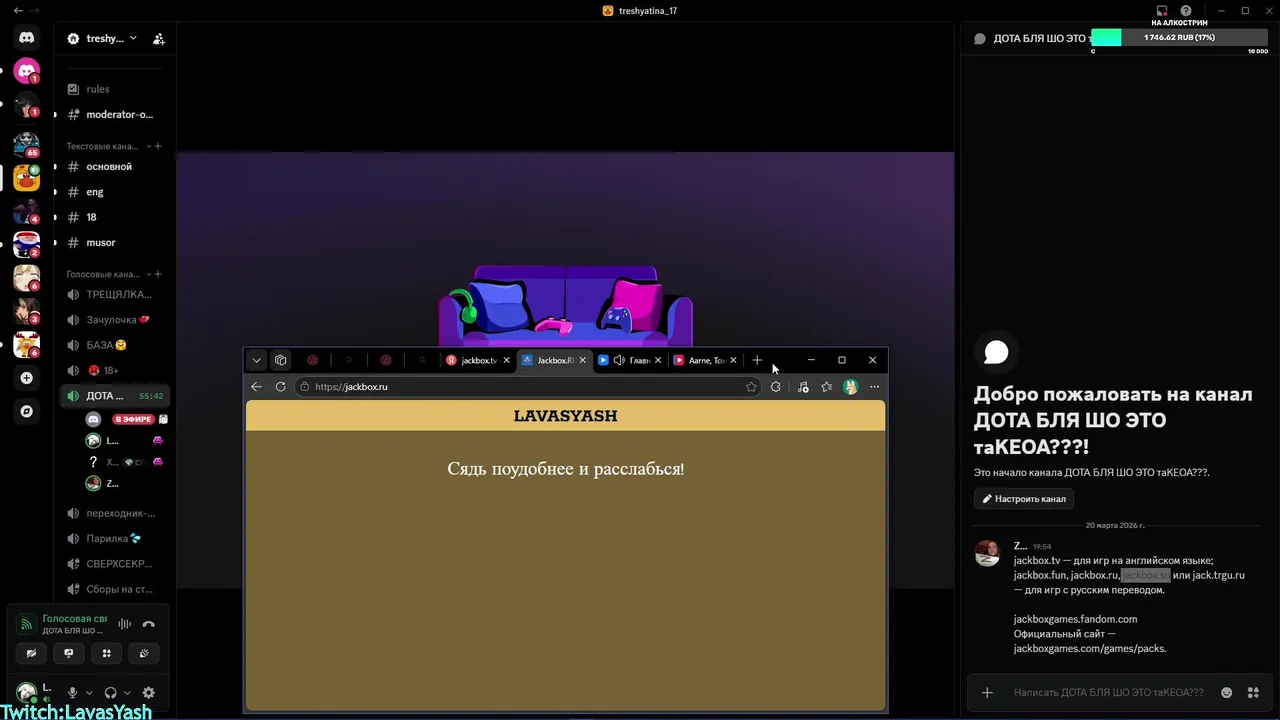Image resolution: width=1280 pixels, height=720 pixels.
Task: Mute the microphone
Action: [72, 692]
